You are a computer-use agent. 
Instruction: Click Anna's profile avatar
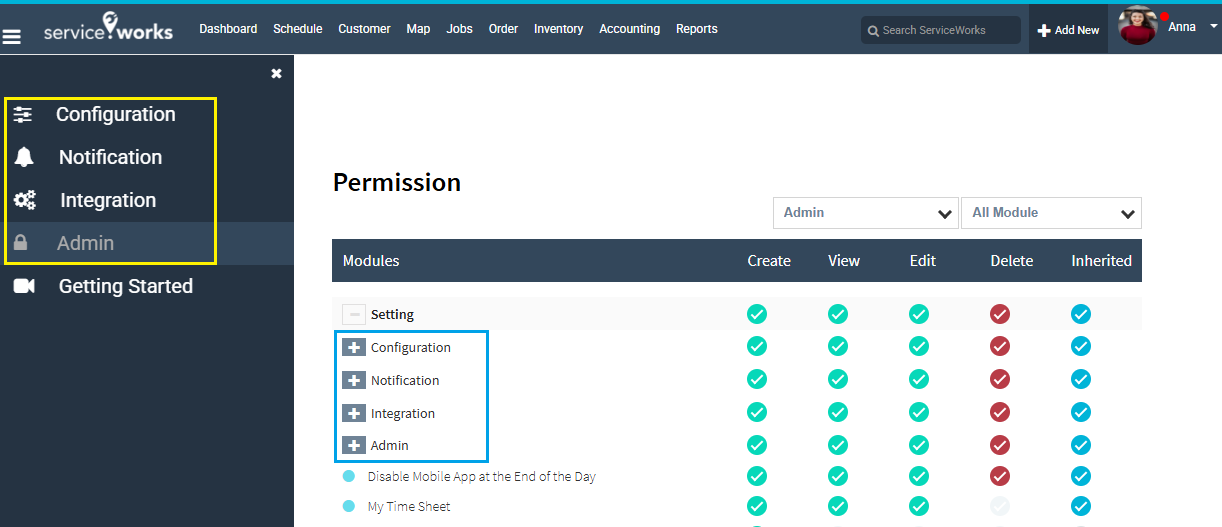tap(1137, 27)
